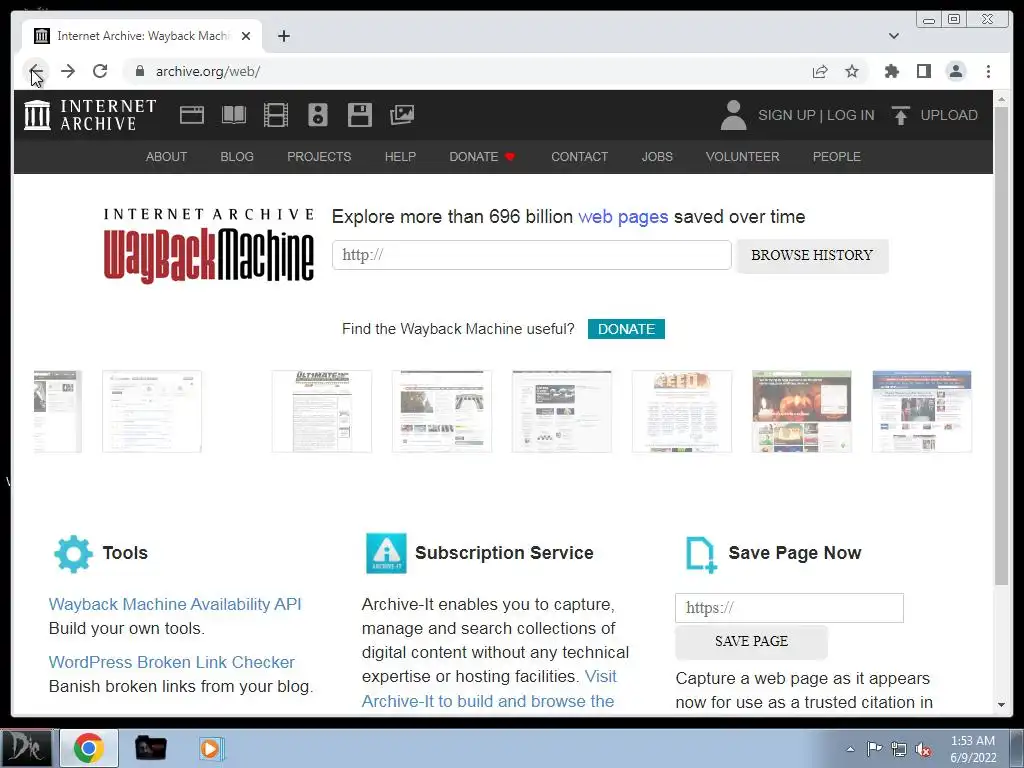Share this page icon in address bar
Screen dimensions: 1024x768
pos(820,71)
